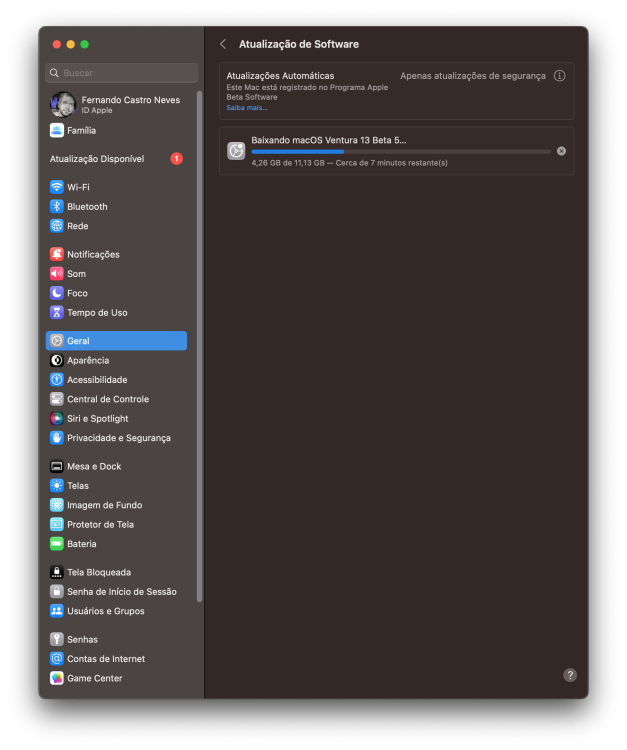Click the macOS Ventura update gear icon
Image resolution: width=627 pixels, height=750 pixels.
click(236, 151)
